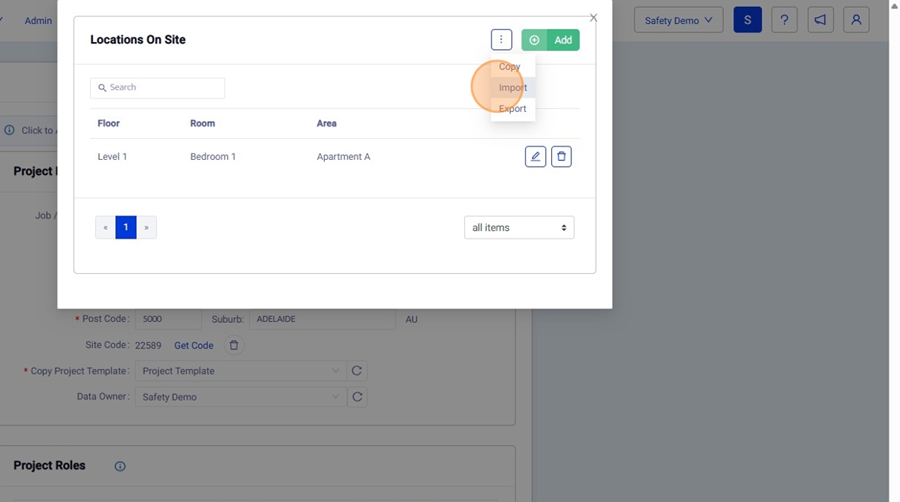Delete the site code with trash icon
Image resolution: width=900 pixels, height=502 pixels.
pyautogui.click(x=234, y=345)
